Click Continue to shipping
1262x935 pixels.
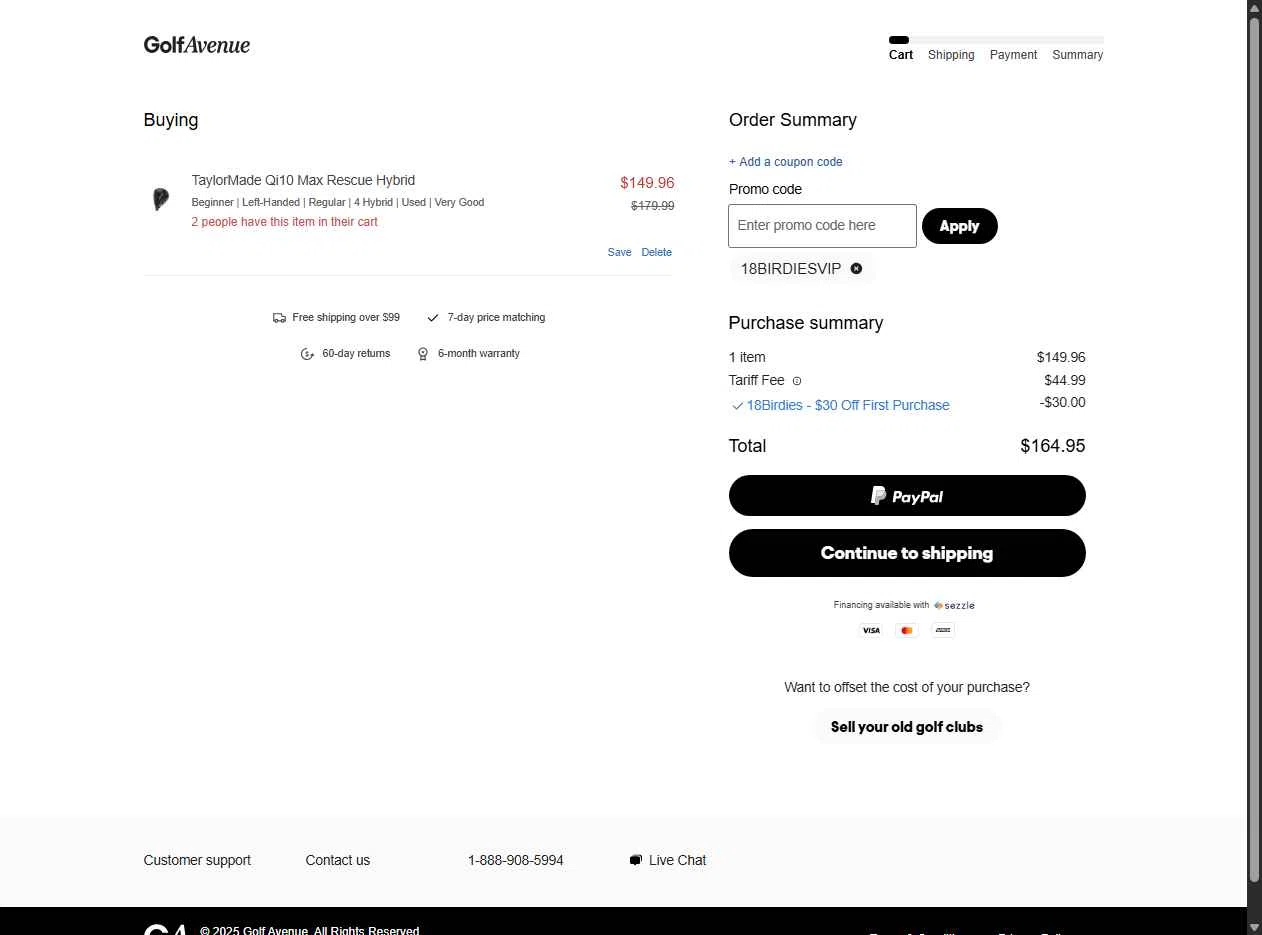tap(906, 553)
